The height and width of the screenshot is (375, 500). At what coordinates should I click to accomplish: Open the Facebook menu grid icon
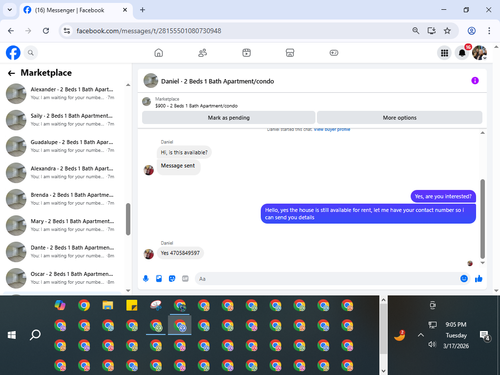pyautogui.click(x=444, y=53)
